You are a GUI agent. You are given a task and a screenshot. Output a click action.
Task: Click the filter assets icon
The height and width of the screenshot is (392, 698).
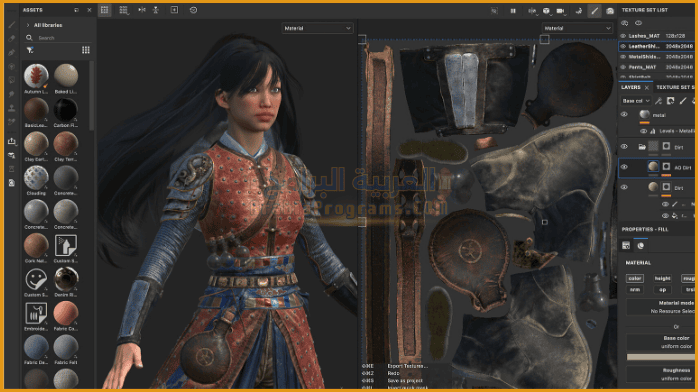[30, 50]
